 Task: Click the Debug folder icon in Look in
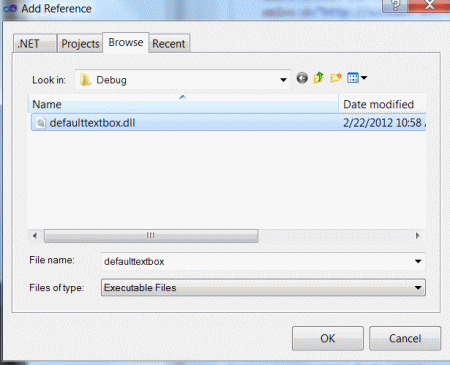click(x=85, y=80)
